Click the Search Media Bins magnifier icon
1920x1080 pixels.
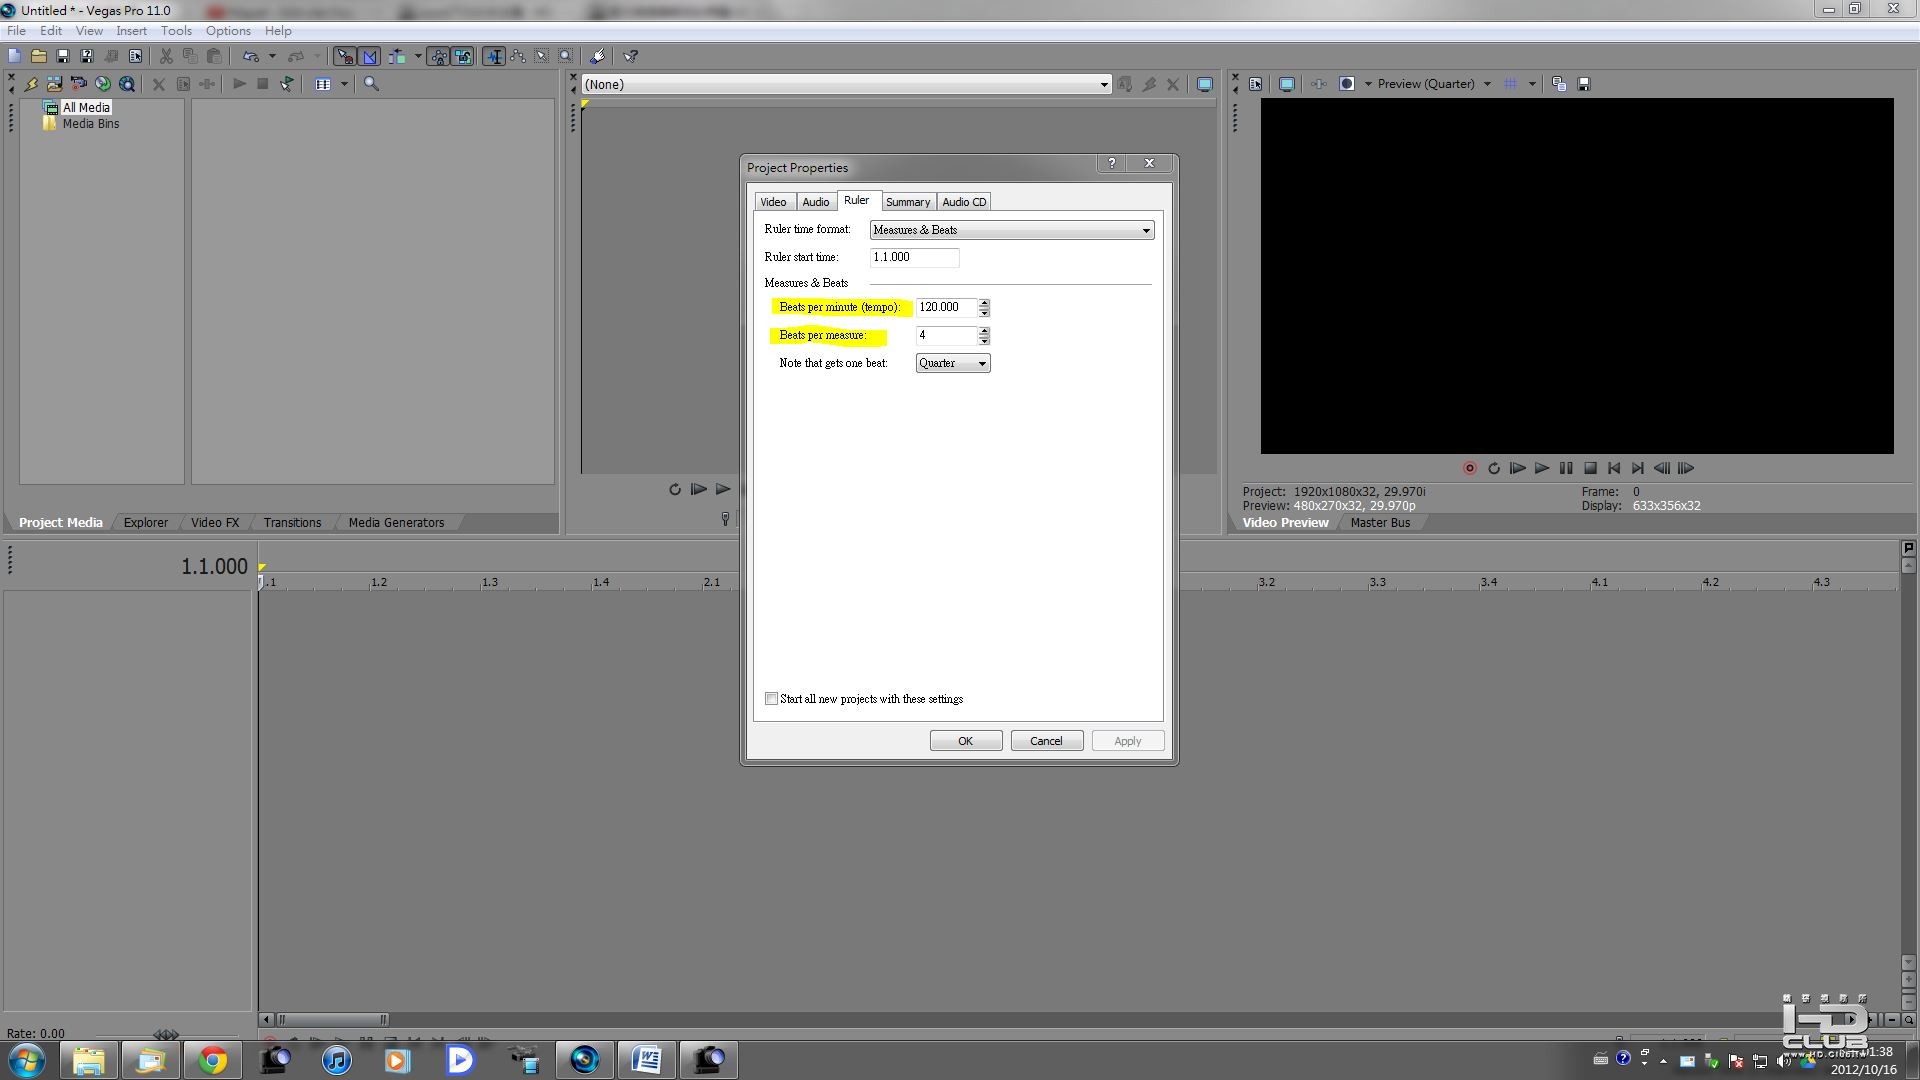tap(371, 85)
